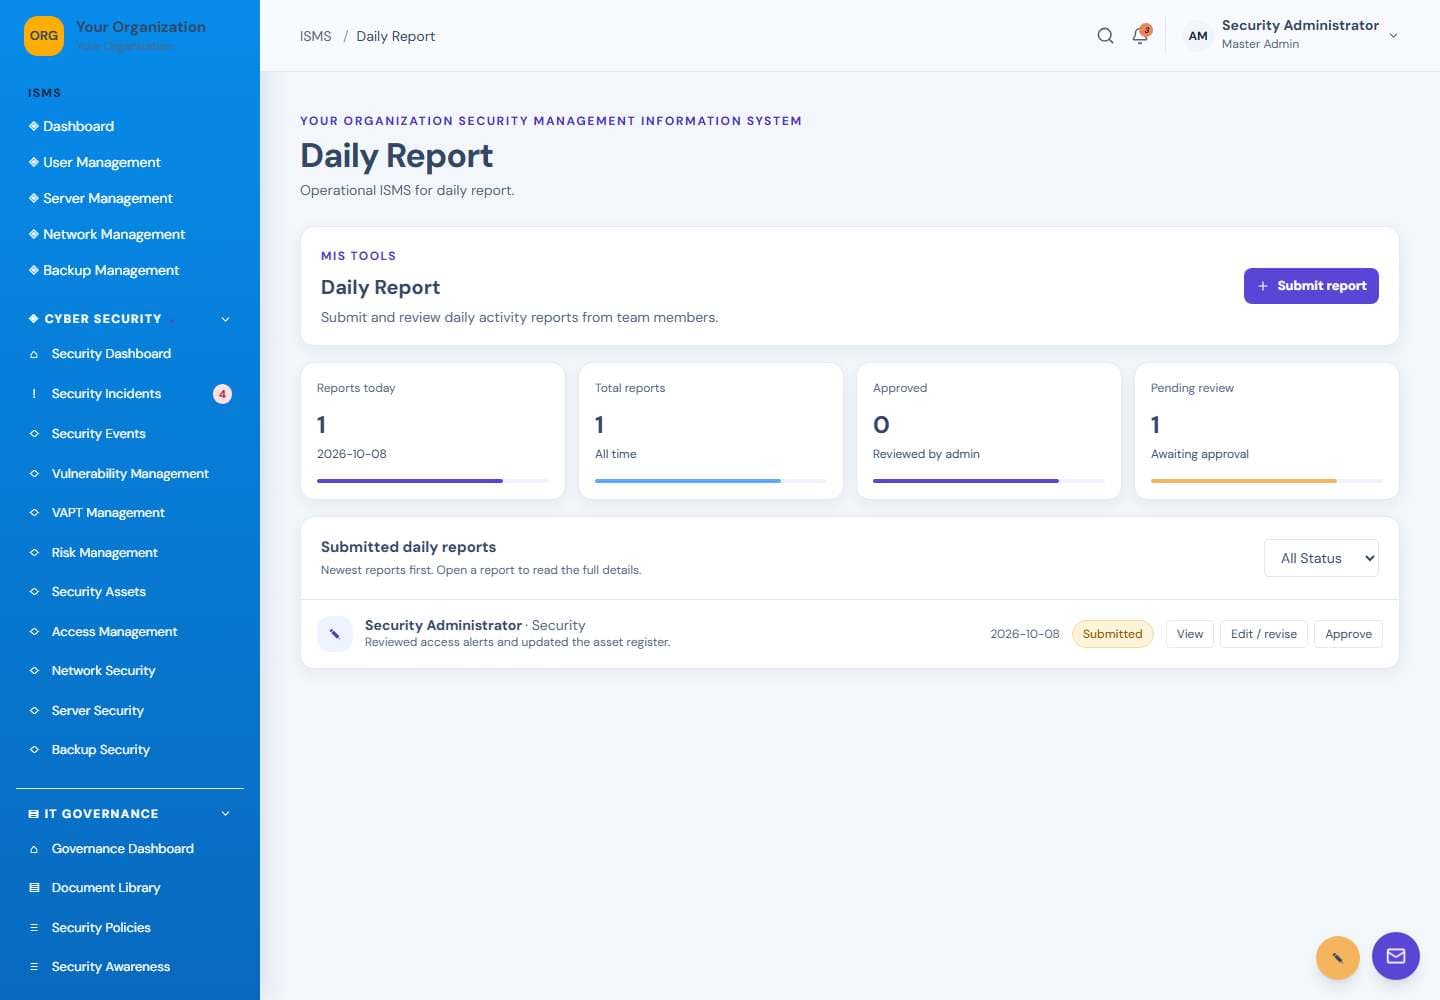The image size is (1440, 1000).
Task: Click the icon beside Security Awareness
Action: [x=34, y=967]
